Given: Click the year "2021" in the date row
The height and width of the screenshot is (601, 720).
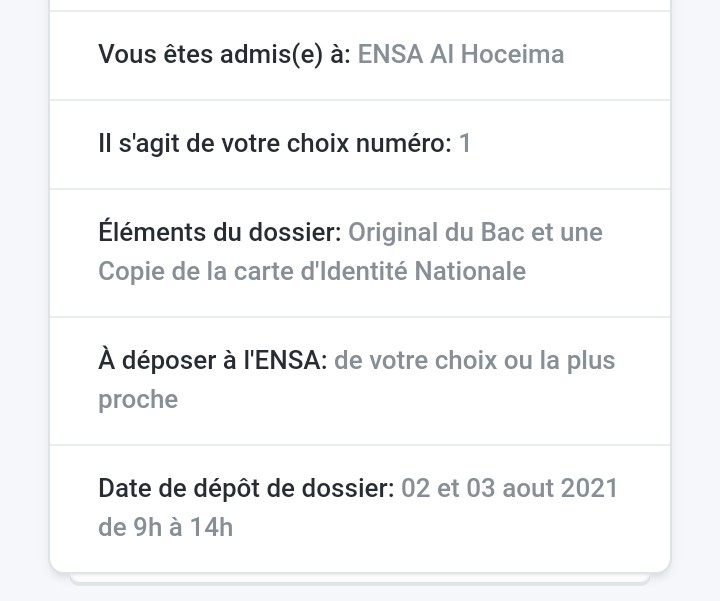Looking at the screenshot, I should (589, 488).
